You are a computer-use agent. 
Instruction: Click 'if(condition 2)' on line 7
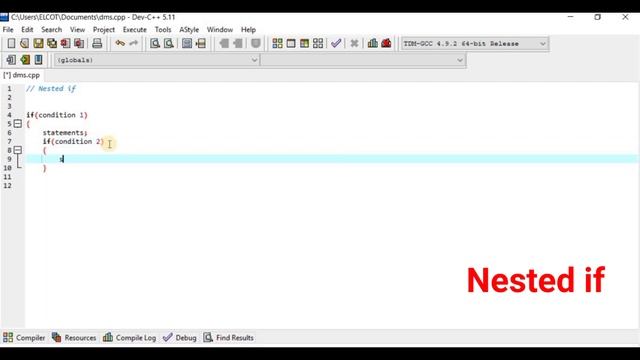[73, 142]
